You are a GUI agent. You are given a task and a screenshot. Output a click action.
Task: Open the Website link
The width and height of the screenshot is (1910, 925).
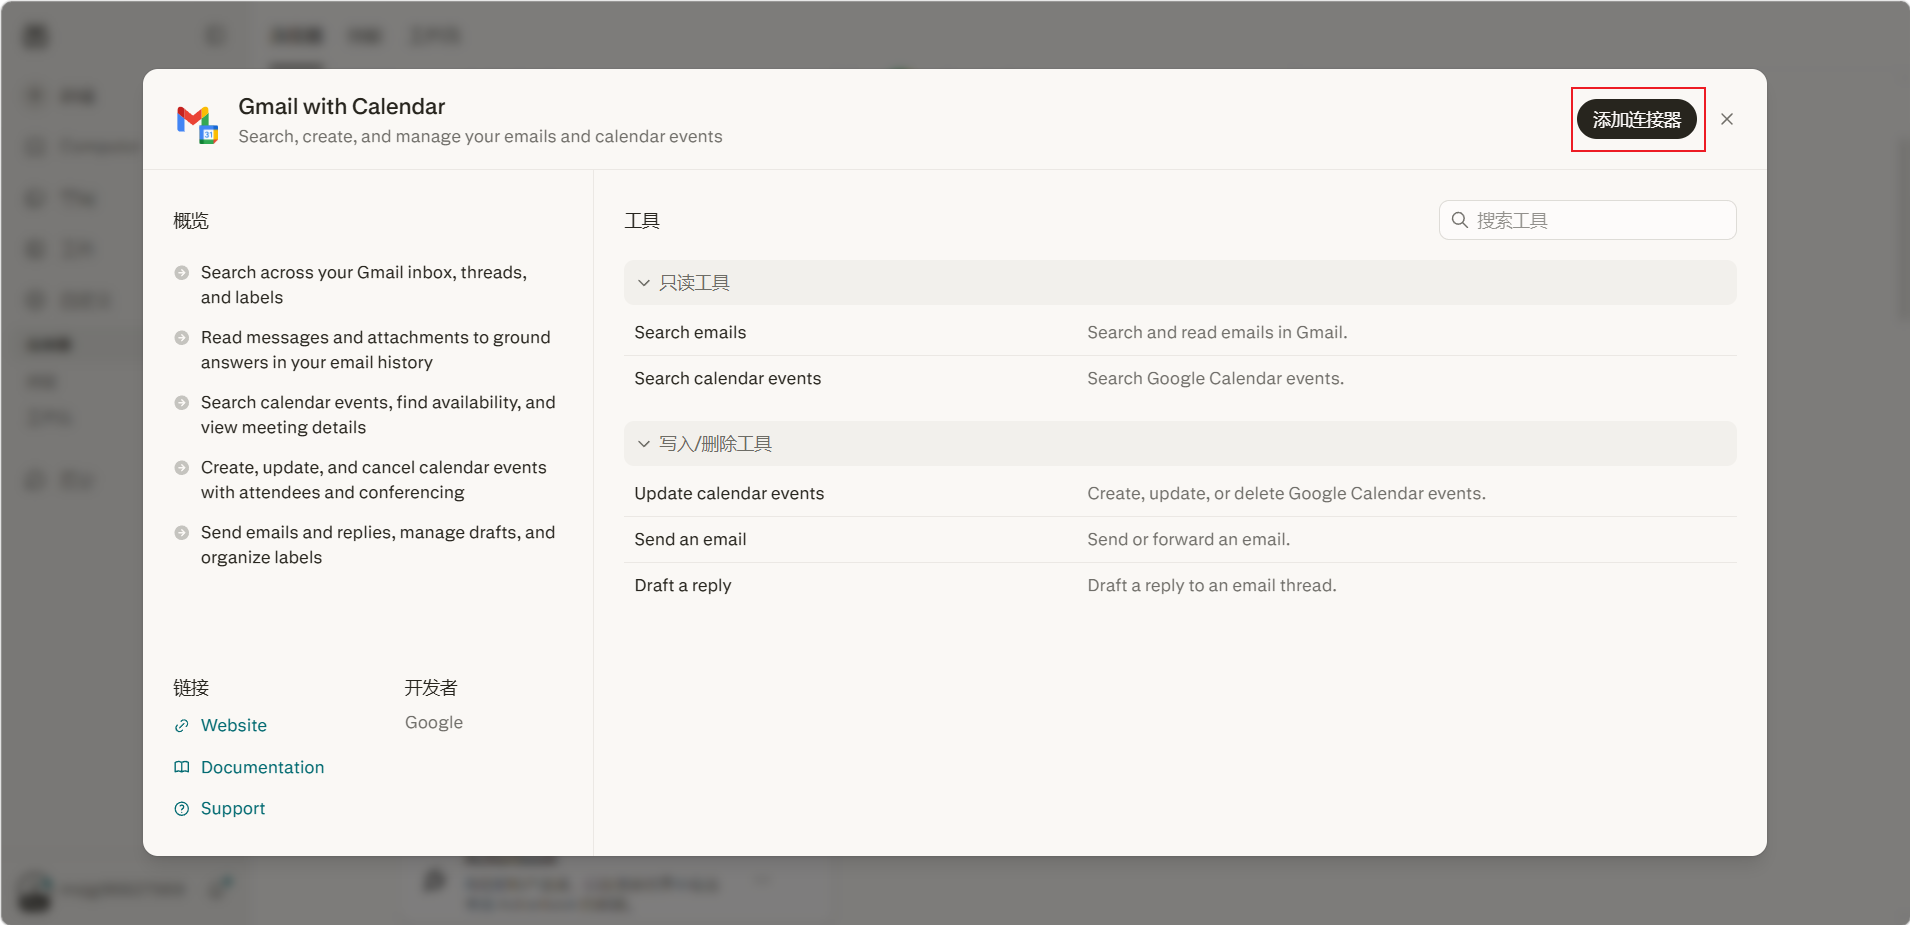pos(234,725)
